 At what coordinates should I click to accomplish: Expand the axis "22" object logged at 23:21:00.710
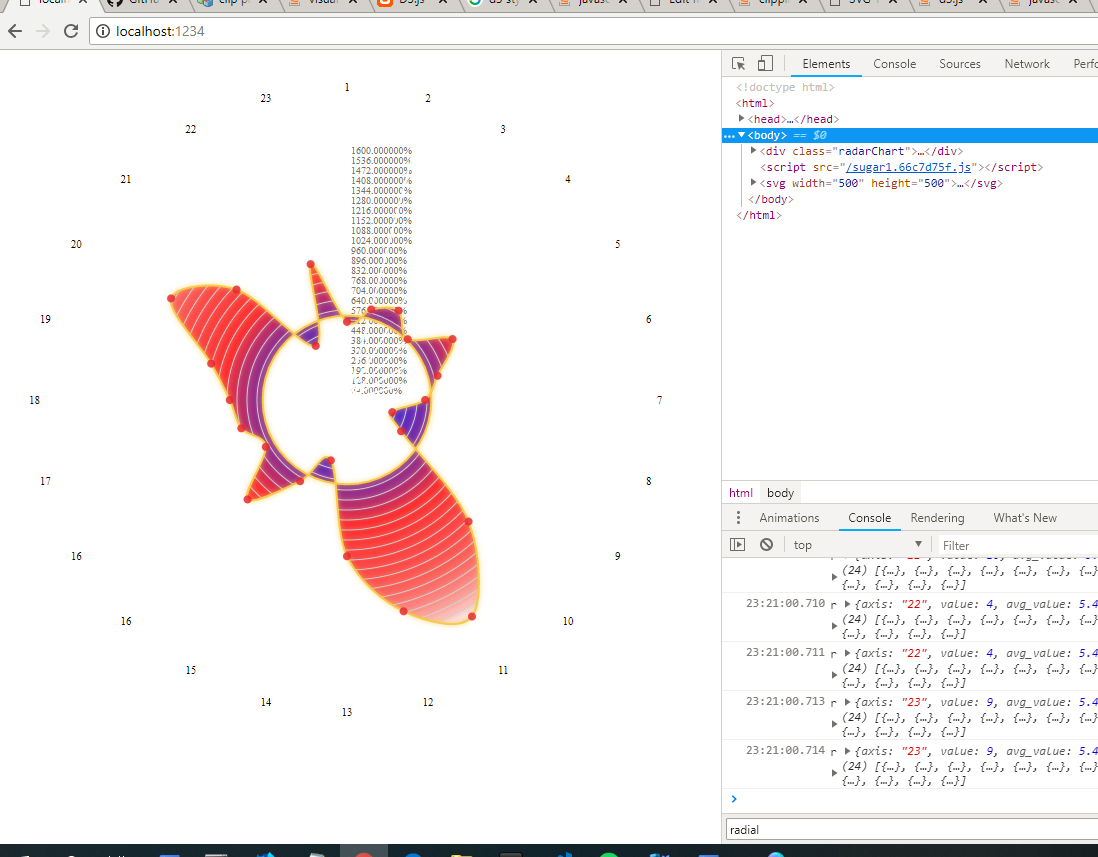click(847, 604)
